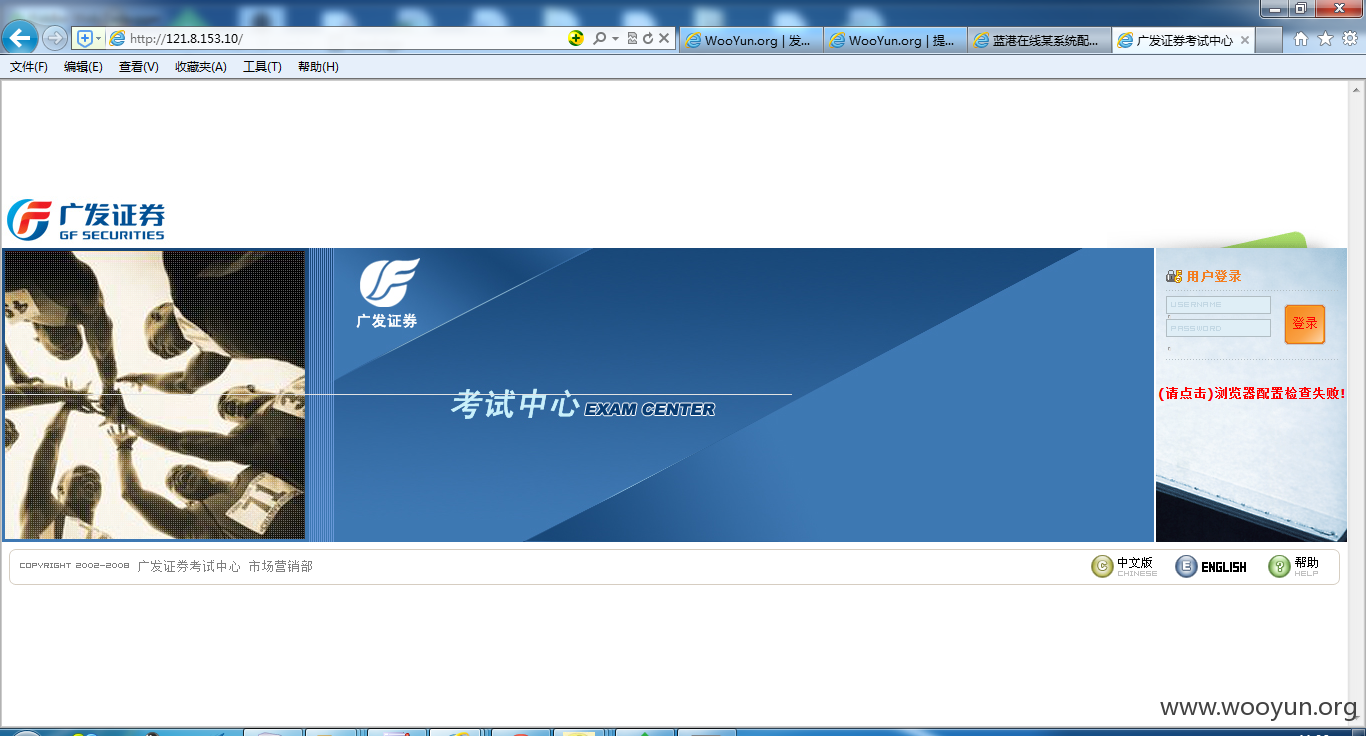This screenshot has height=736, width=1366.
Task: Select the 中文版 language link
Action: click(x=1136, y=566)
